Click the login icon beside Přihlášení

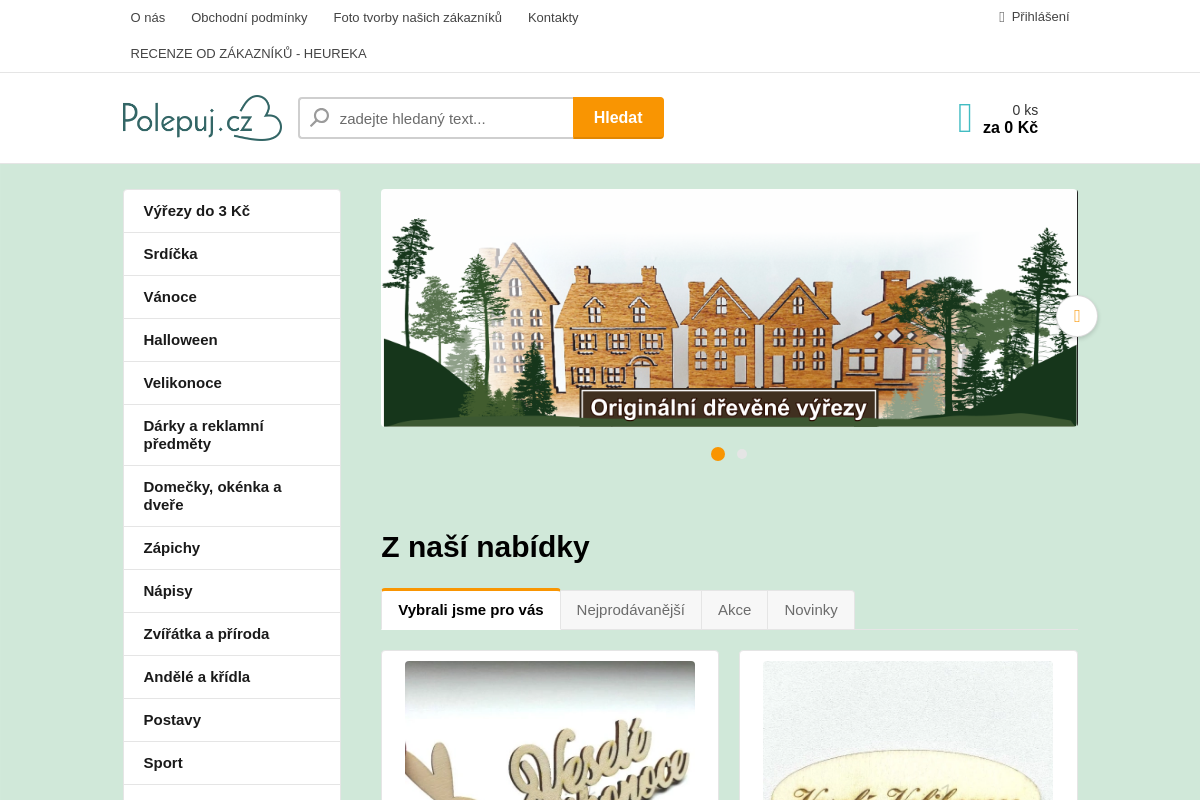tap(1002, 17)
